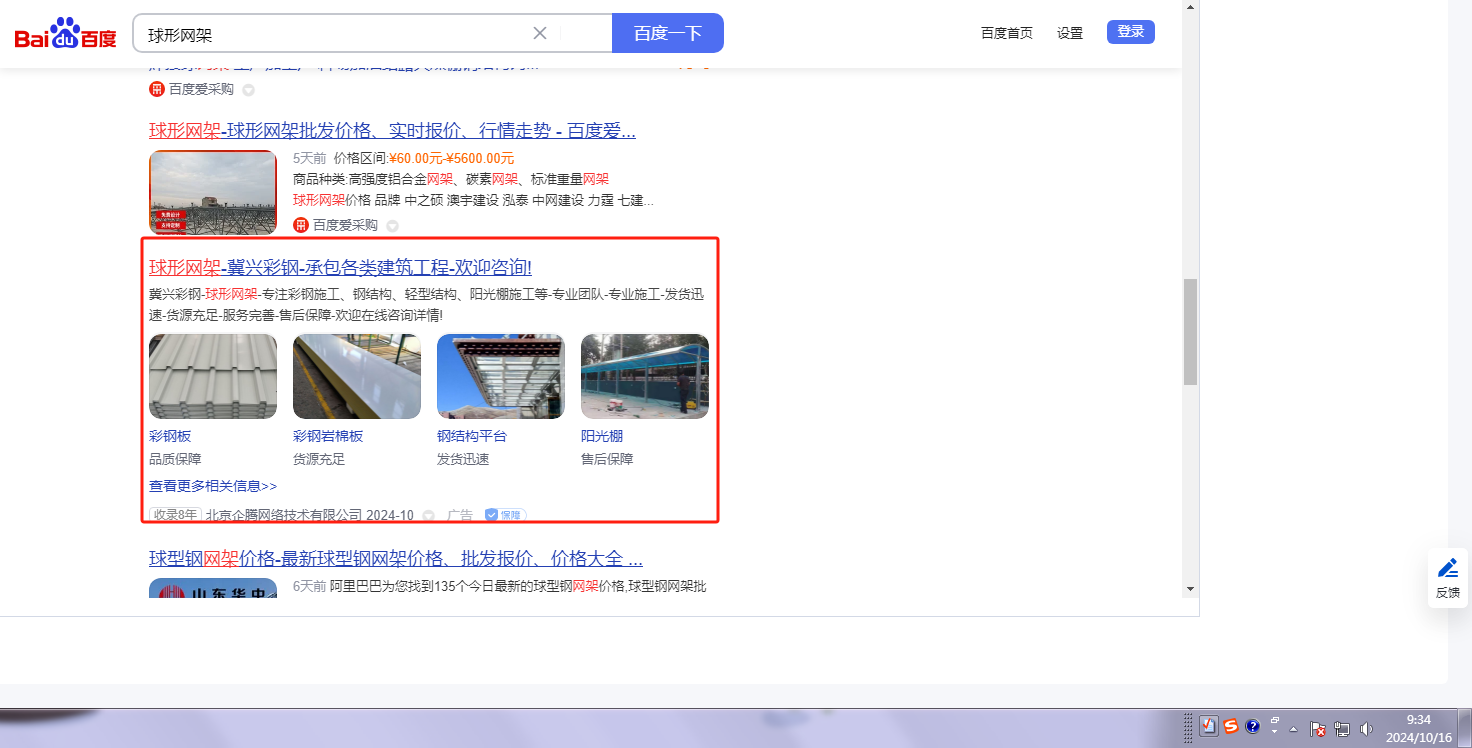
Task: Click the 6天前 timestamp
Action: [x=309, y=586]
